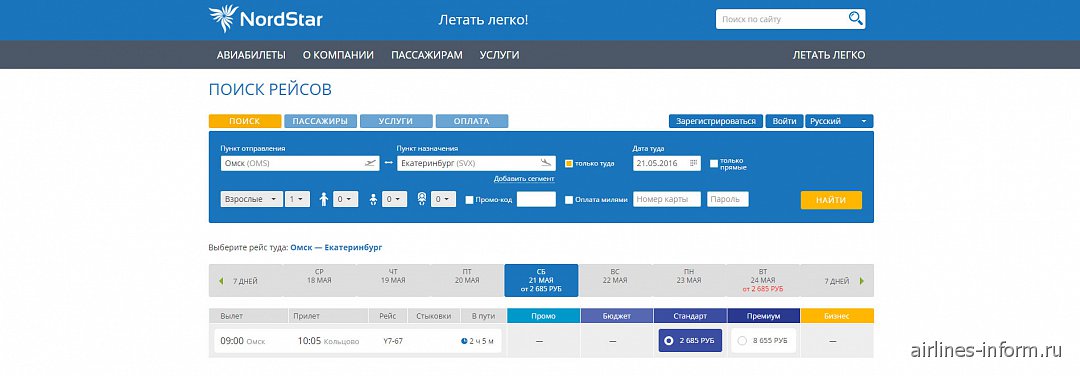This screenshot has width=1080, height=376.
Task: Open the calendar icon in the date field
Action: click(x=694, y=163)
